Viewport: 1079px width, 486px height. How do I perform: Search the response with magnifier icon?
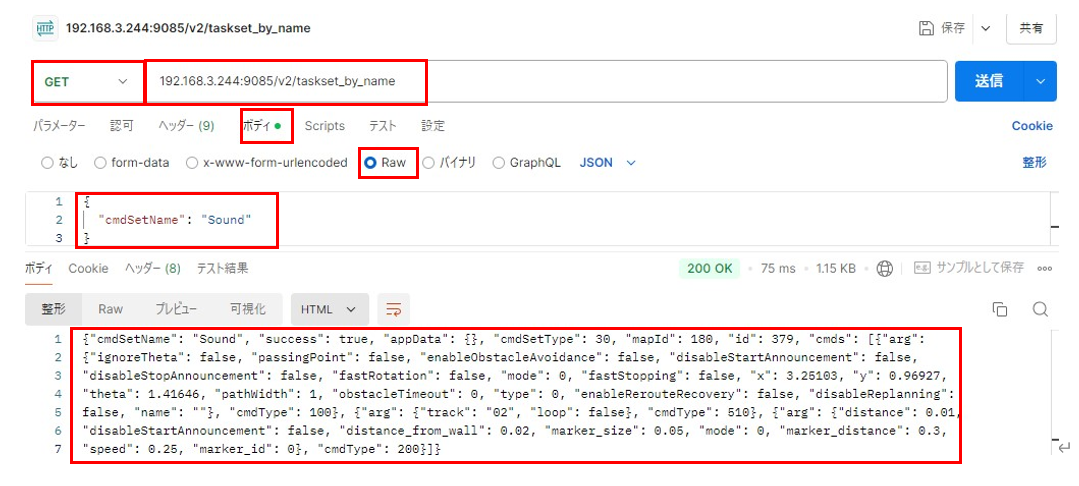point(1039,309)
